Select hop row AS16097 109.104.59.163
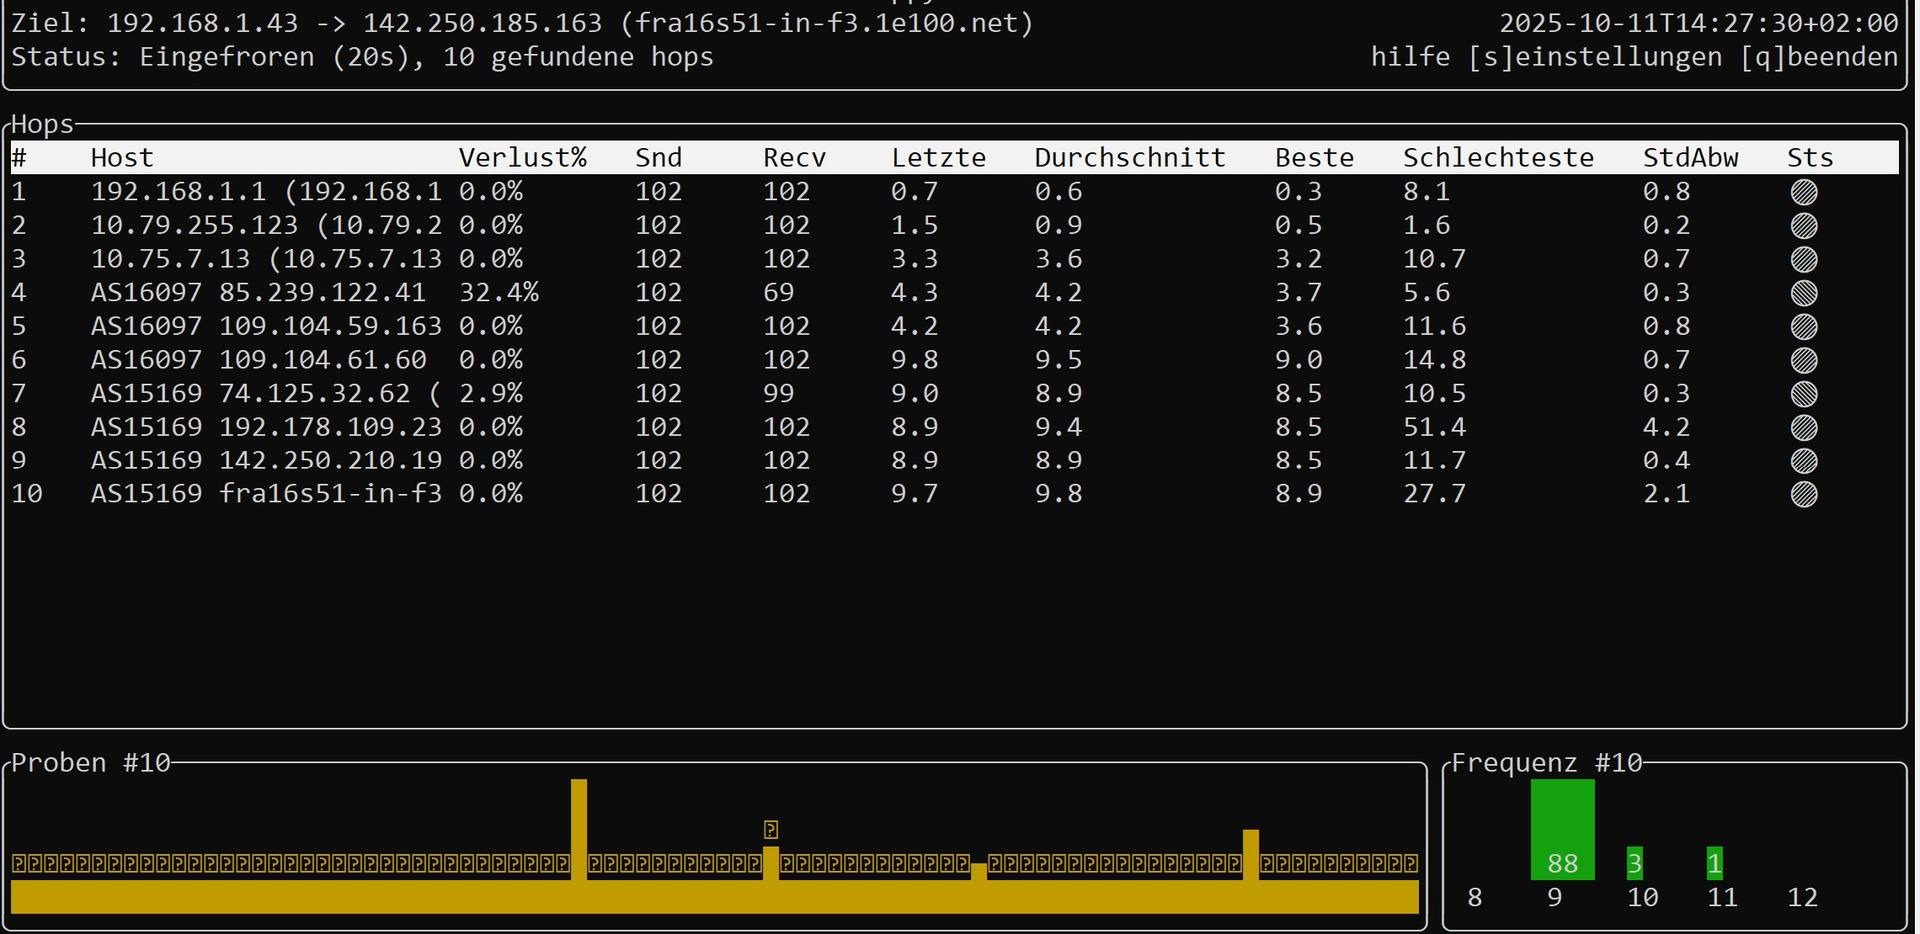 coord(954,327)
